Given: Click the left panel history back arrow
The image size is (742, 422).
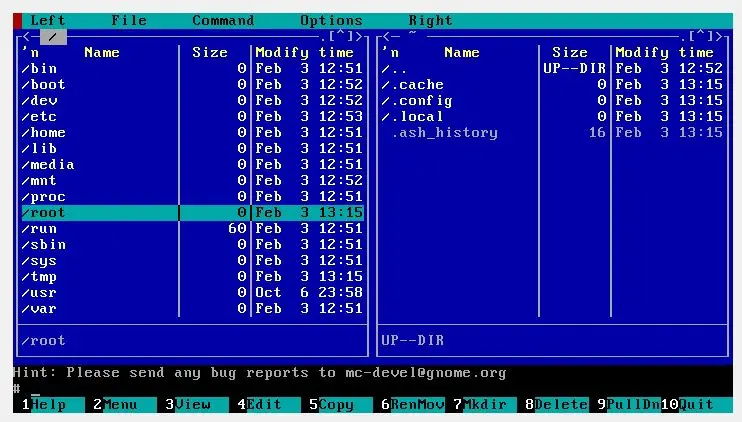Looking at the screenshot, I should pyautogui.click(x=26, y=36).
